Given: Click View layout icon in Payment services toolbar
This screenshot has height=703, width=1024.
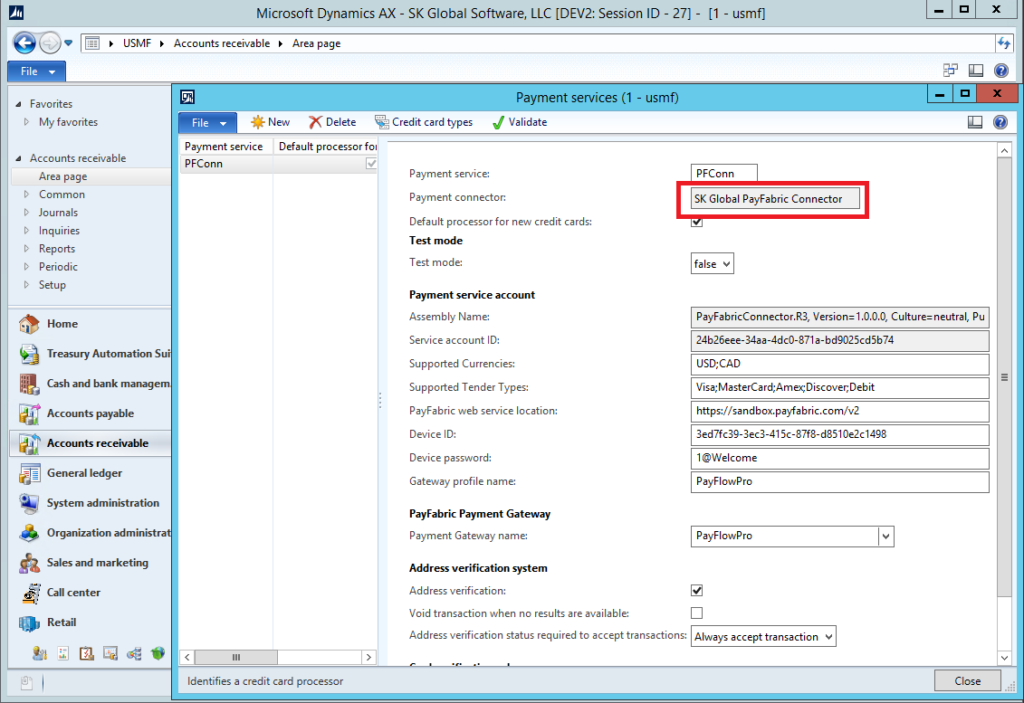Looking at the screenshot, I should 975,122.
